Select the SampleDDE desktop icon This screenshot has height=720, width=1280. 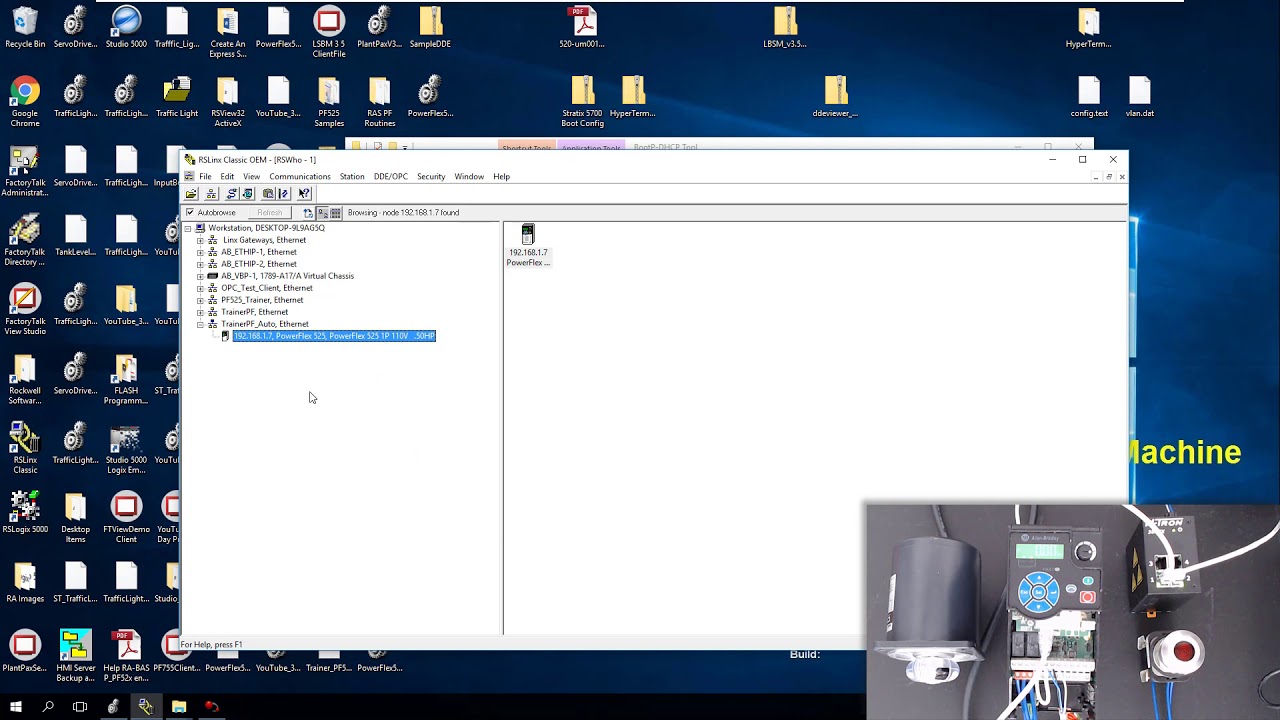[x=430, y=28]
